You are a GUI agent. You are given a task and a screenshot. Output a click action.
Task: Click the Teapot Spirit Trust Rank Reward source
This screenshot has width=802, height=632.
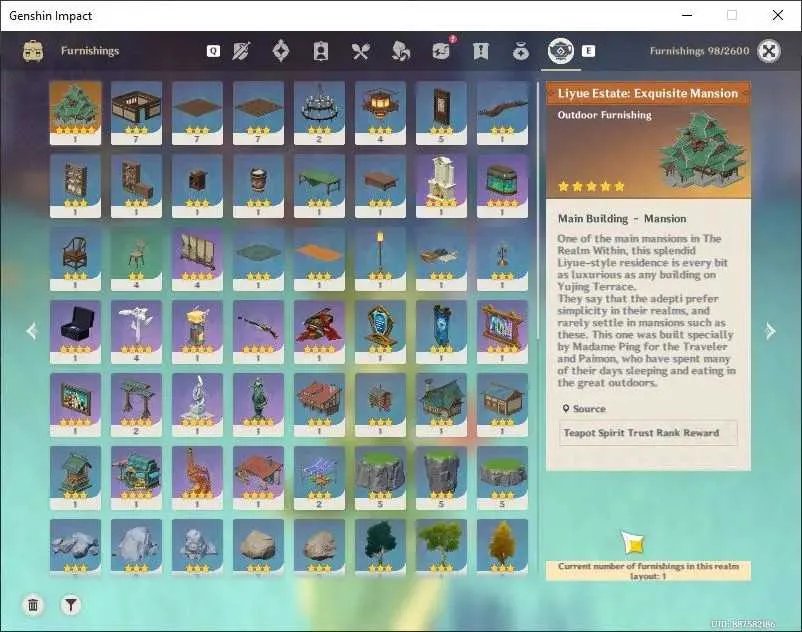pyautogui.click(x=648, y=433)
